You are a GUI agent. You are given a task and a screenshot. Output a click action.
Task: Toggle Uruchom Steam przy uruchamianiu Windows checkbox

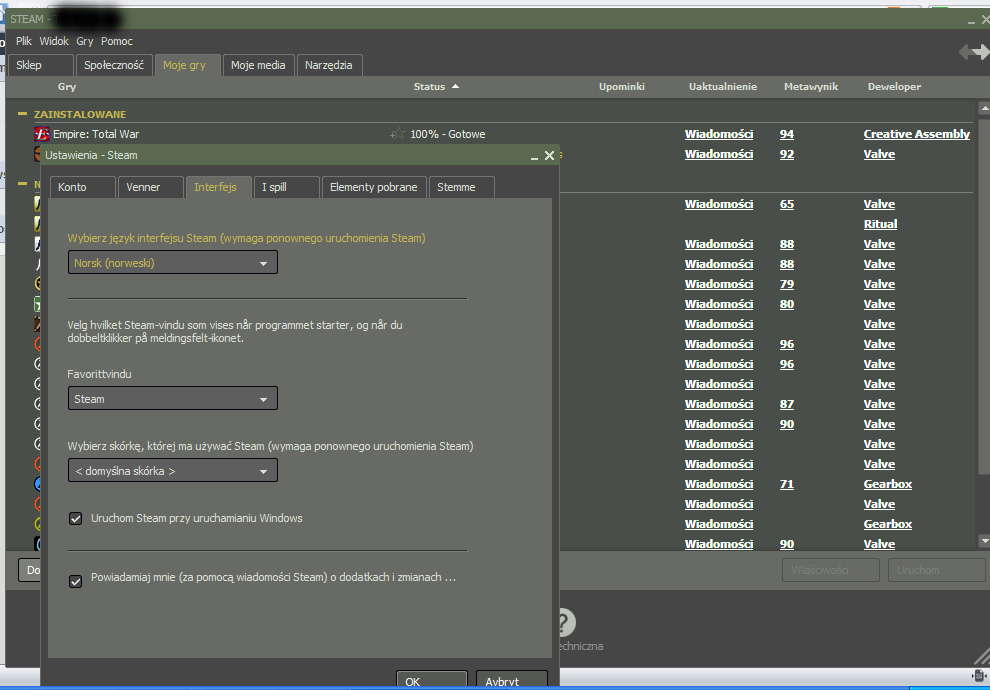(x=76, y=518)
